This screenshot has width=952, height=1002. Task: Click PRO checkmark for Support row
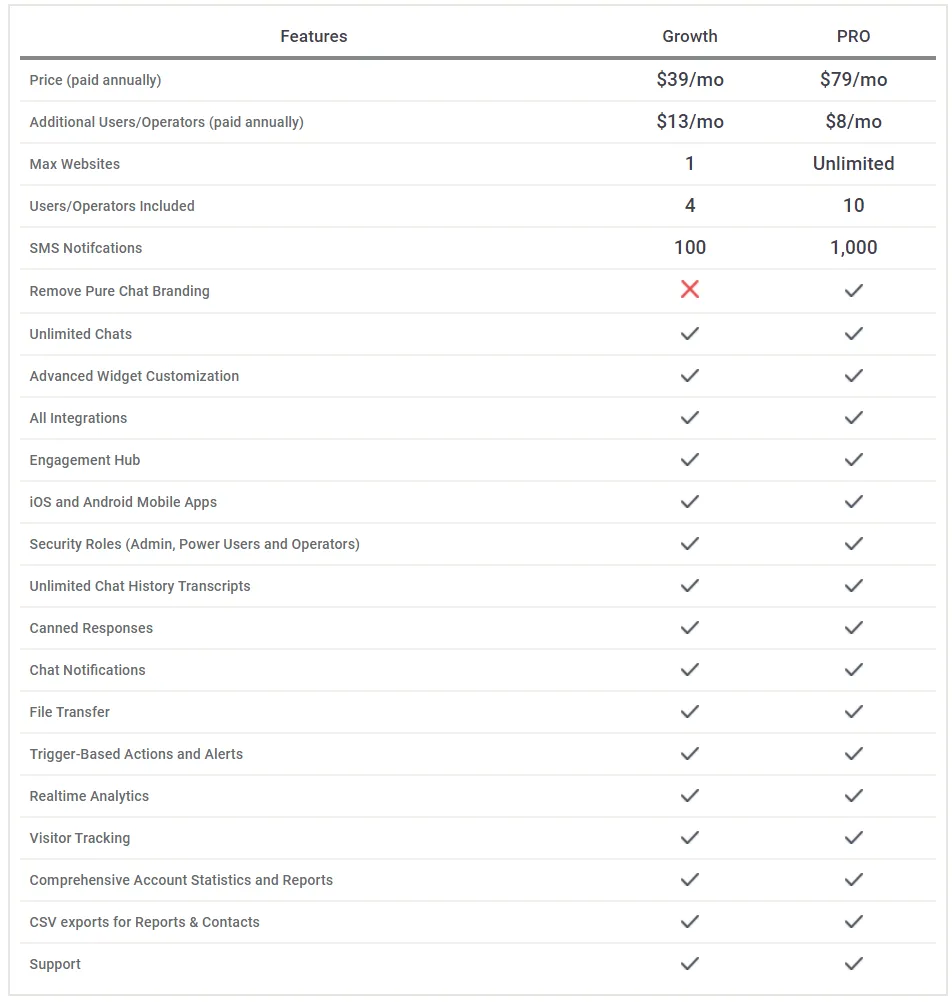click(854, 964)
